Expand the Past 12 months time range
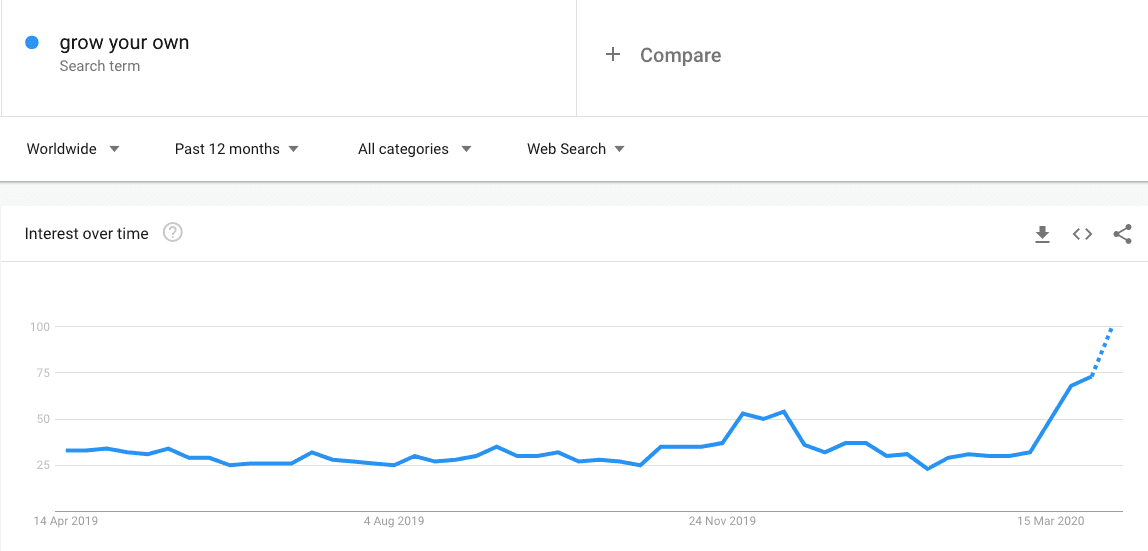The image size is (1148, 551). pyautogui.click(x=236, y=149)
